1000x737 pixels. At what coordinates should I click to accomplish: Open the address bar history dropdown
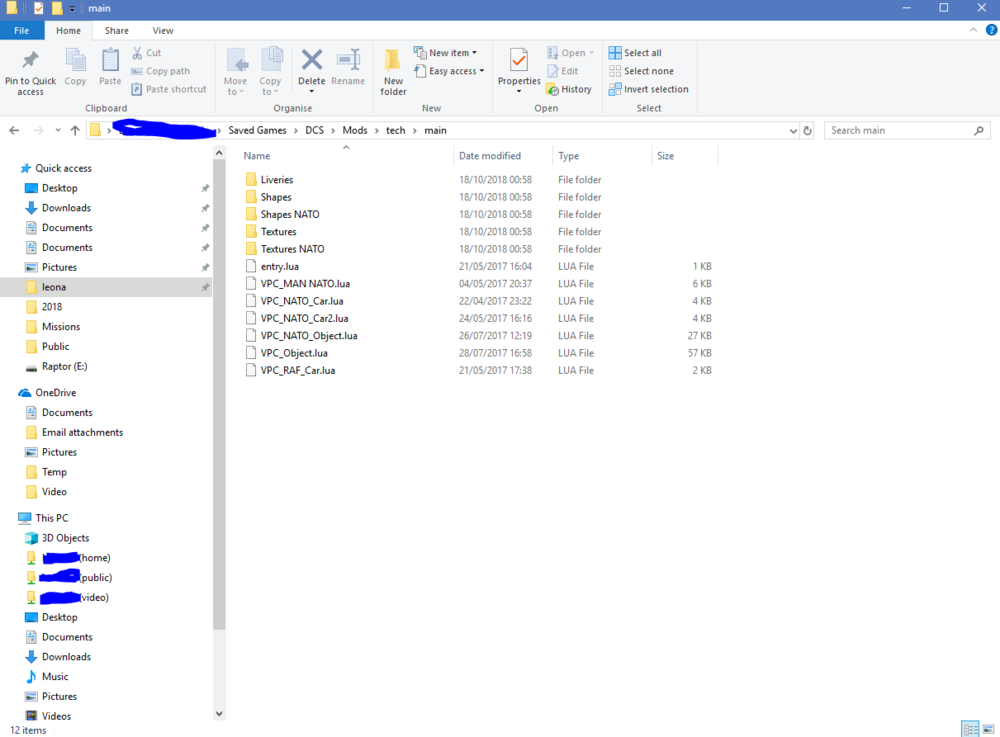point(793,131)
